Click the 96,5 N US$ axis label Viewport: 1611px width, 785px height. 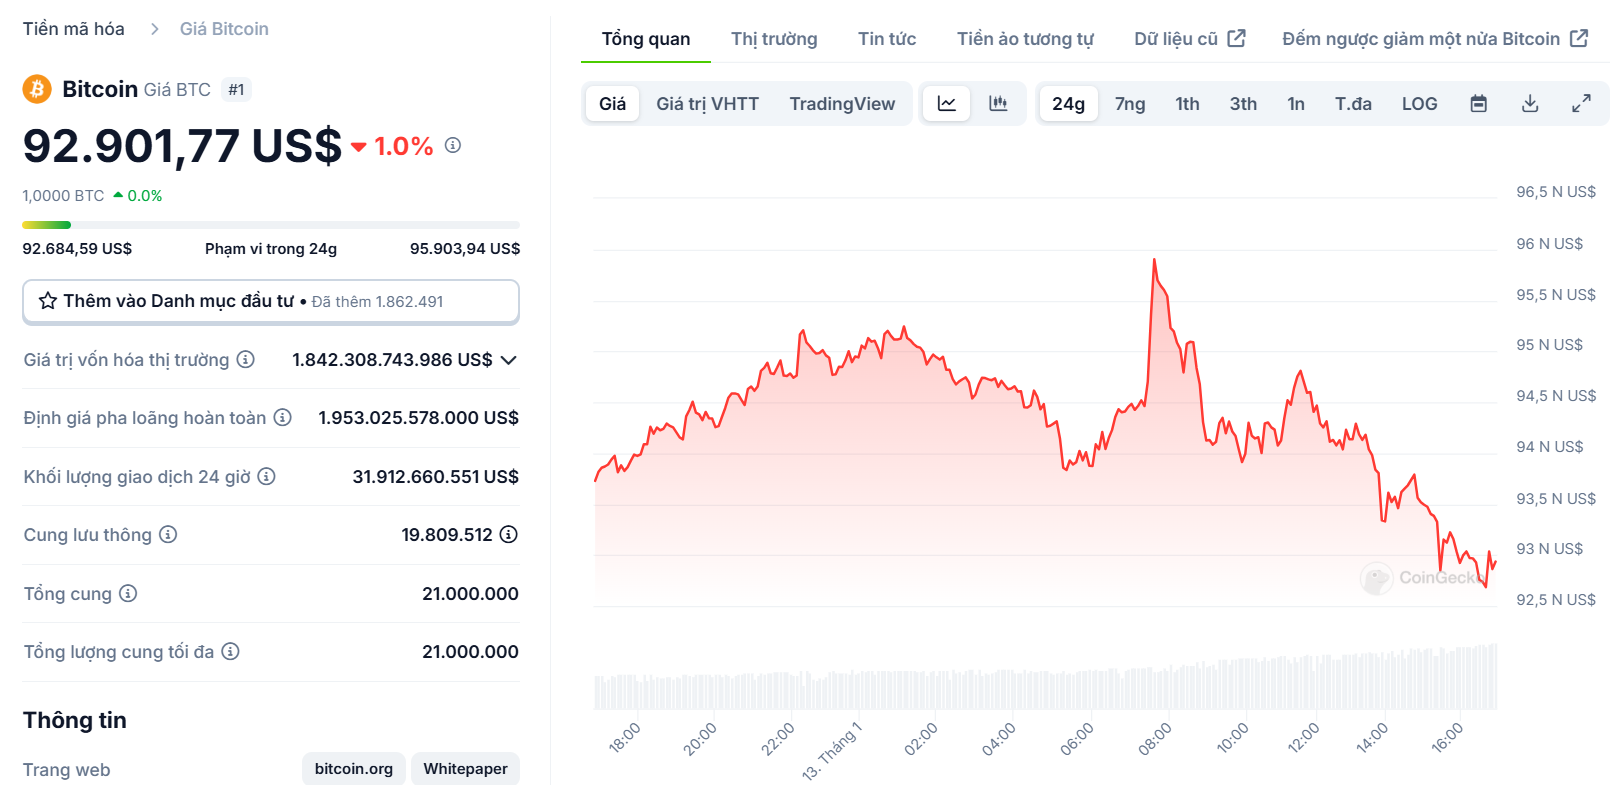1556,192
